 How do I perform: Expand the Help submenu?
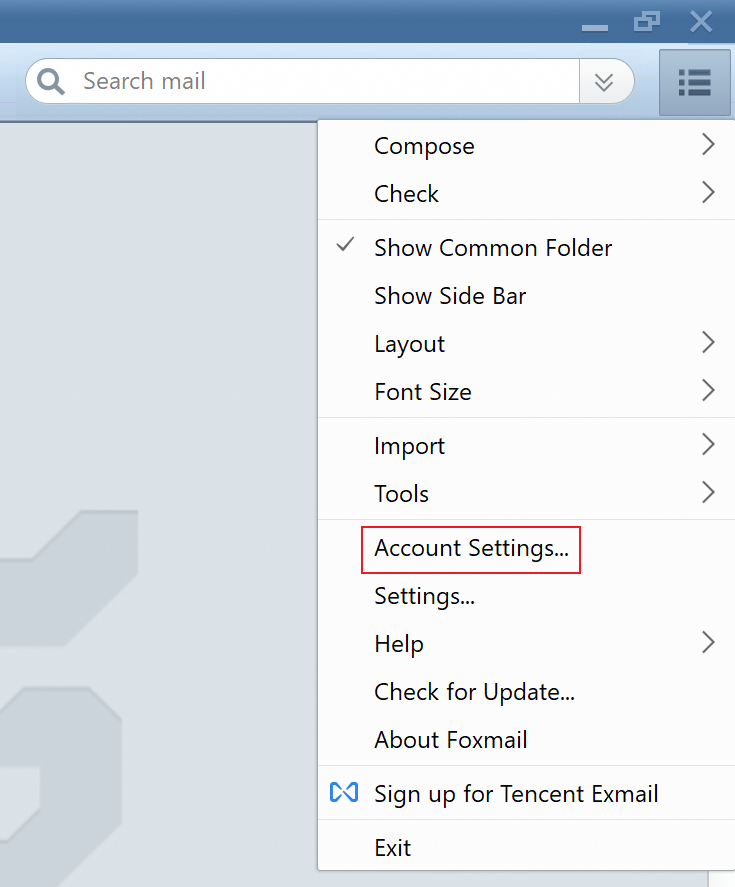coord(399,644)
